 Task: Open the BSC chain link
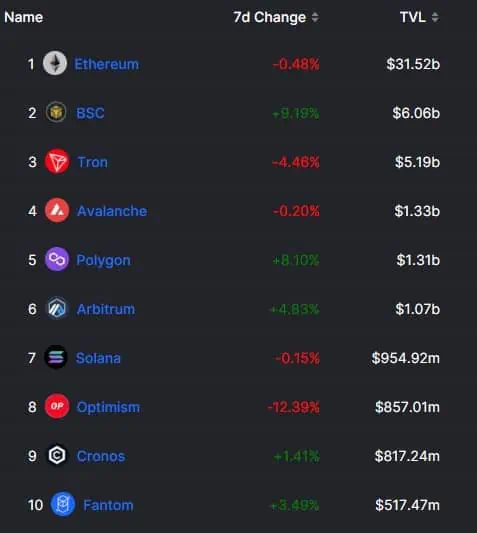pos(90,113)
